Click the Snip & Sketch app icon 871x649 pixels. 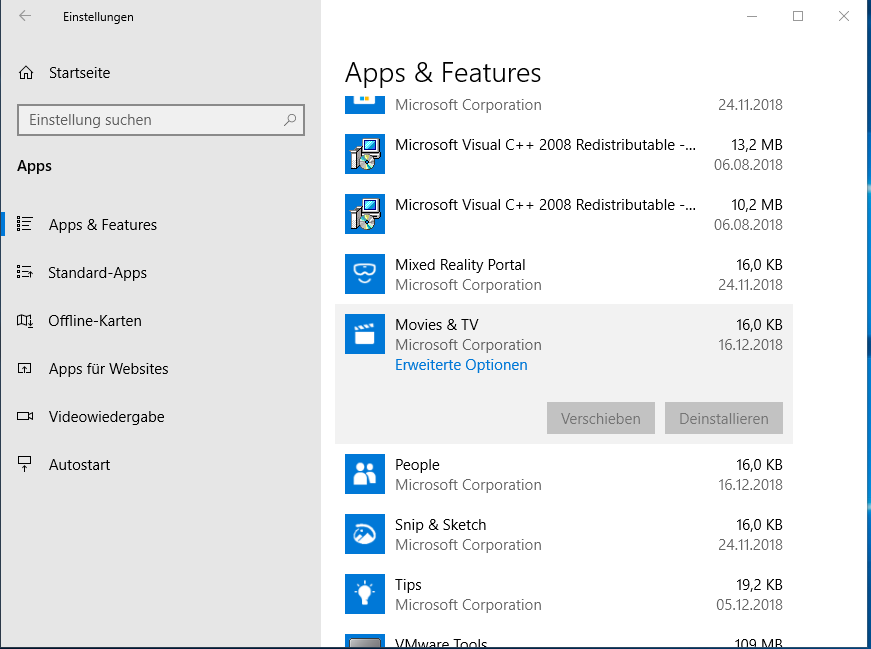pyautogui.click(x=364, y=534)
